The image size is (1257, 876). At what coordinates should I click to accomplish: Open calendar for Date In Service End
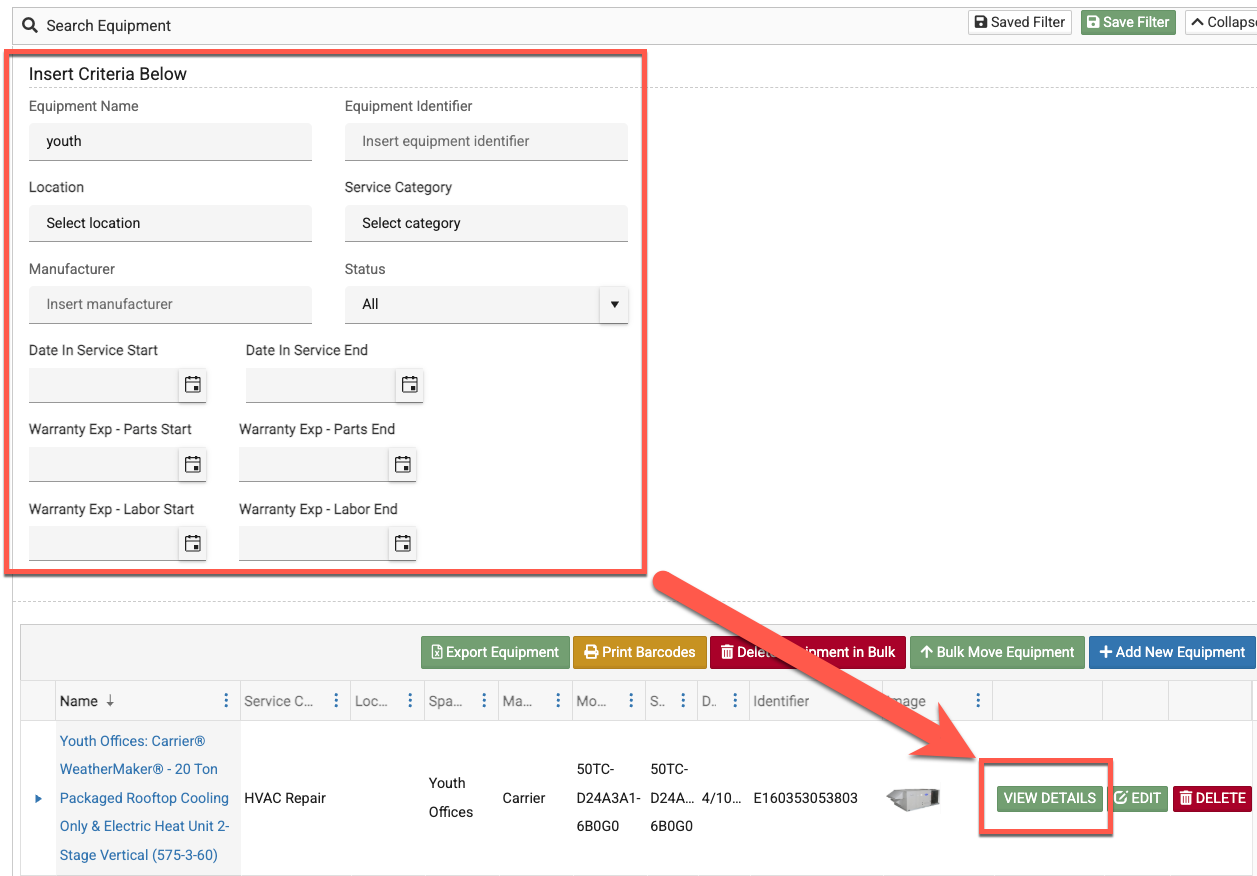point(409,385)
